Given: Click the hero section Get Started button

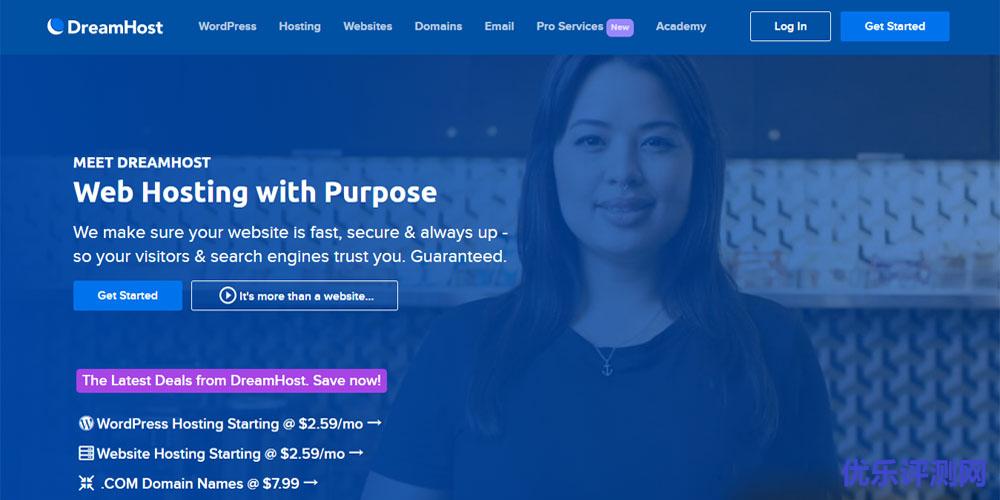Looking at the screenshot, I should click(128, 295).
